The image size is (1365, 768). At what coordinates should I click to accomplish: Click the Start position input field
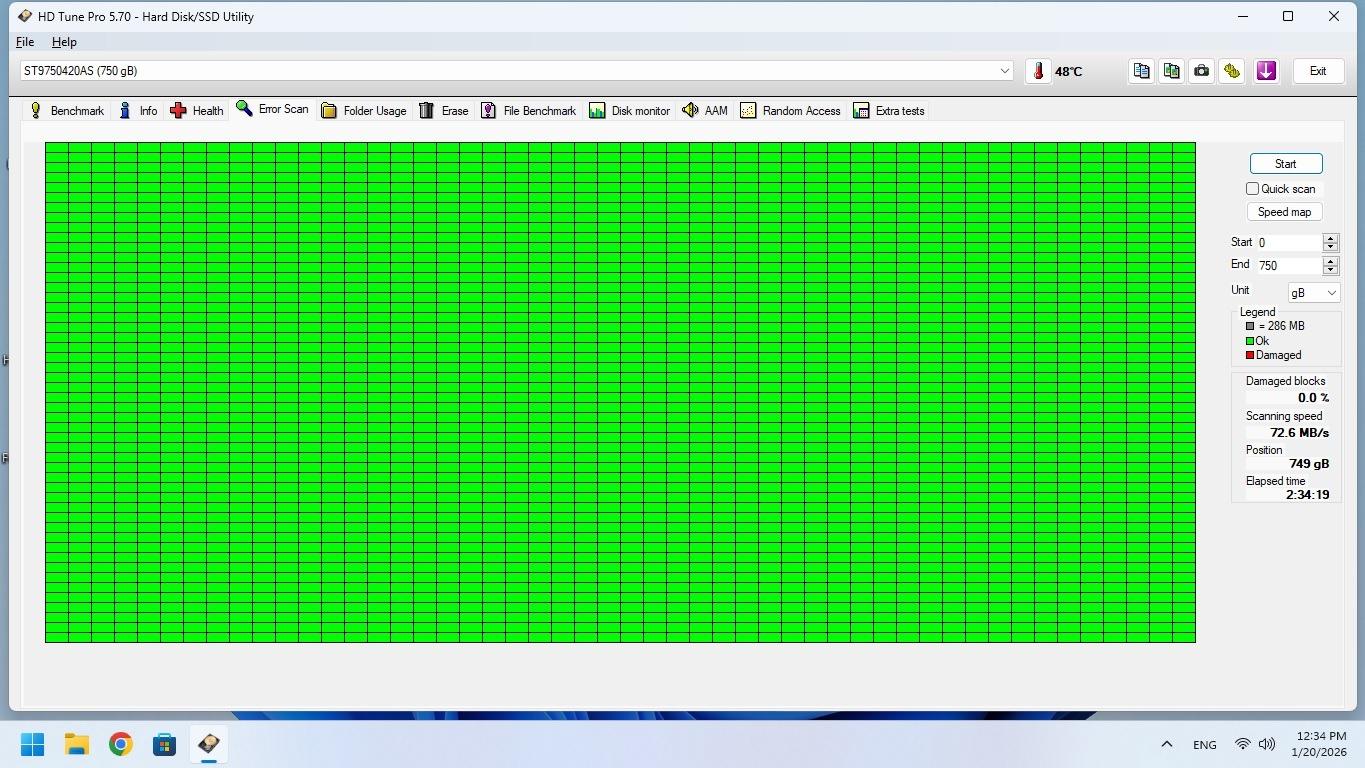pos(1289,242)
